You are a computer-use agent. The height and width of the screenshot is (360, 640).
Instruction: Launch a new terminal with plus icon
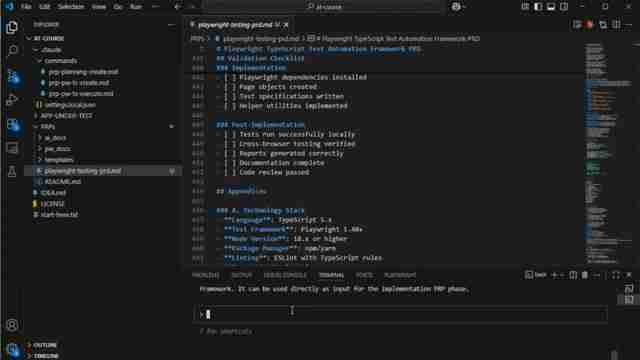pos(554,275)
